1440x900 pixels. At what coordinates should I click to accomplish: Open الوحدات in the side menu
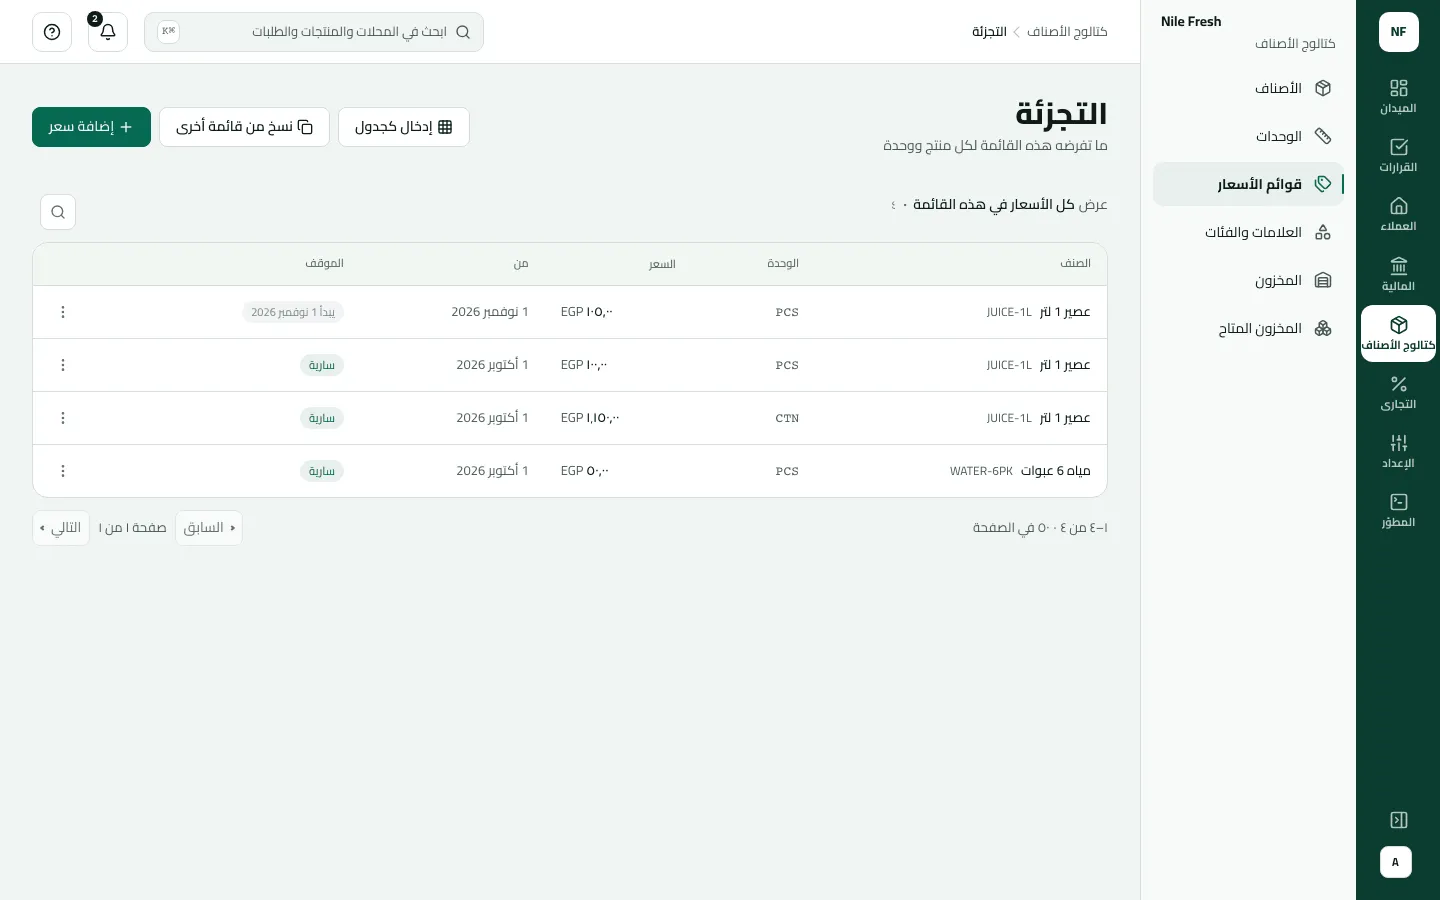(1248, 136)
